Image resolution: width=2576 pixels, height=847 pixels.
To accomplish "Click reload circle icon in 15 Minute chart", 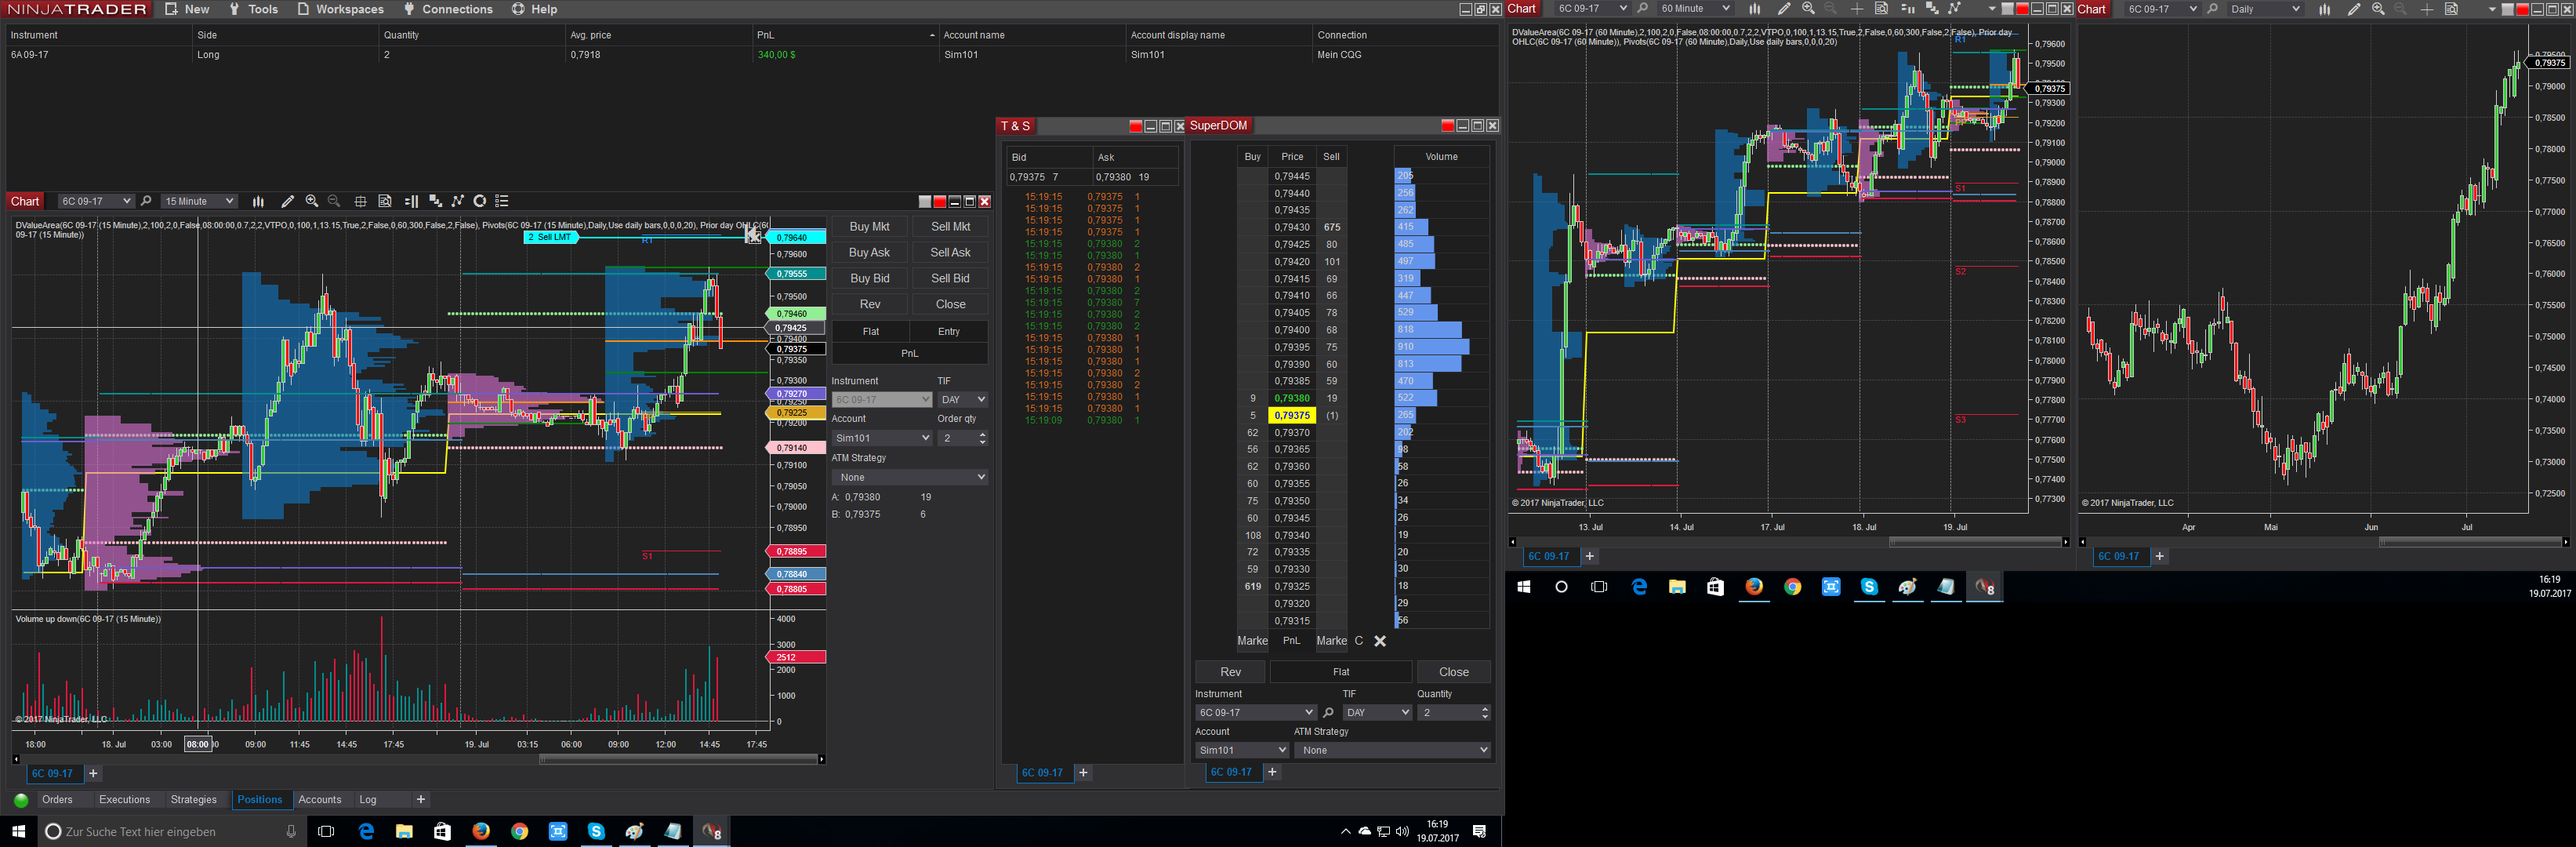I will coord(480,201).
